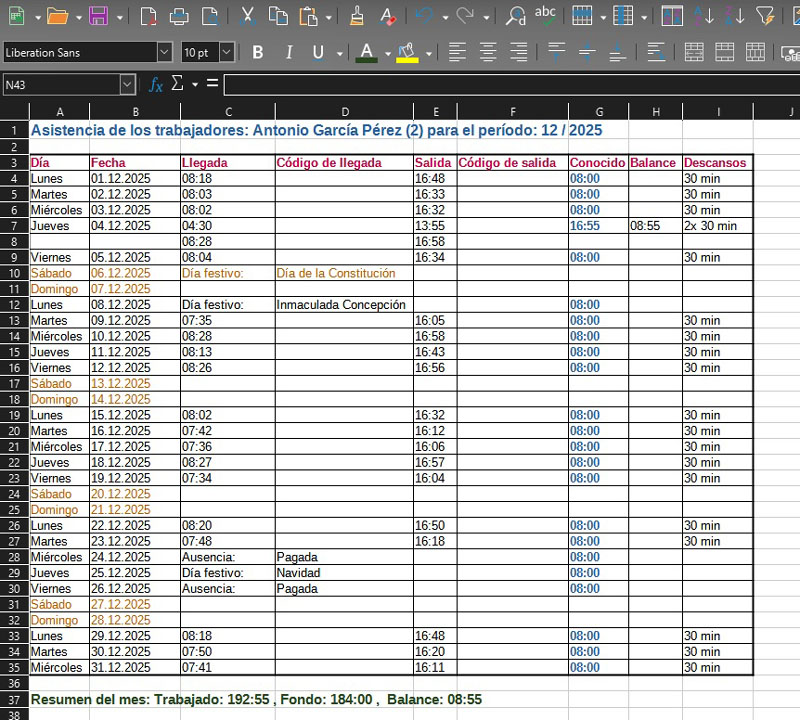
Task: Open the Function Wizard (fx)
Action: point(156,85)
